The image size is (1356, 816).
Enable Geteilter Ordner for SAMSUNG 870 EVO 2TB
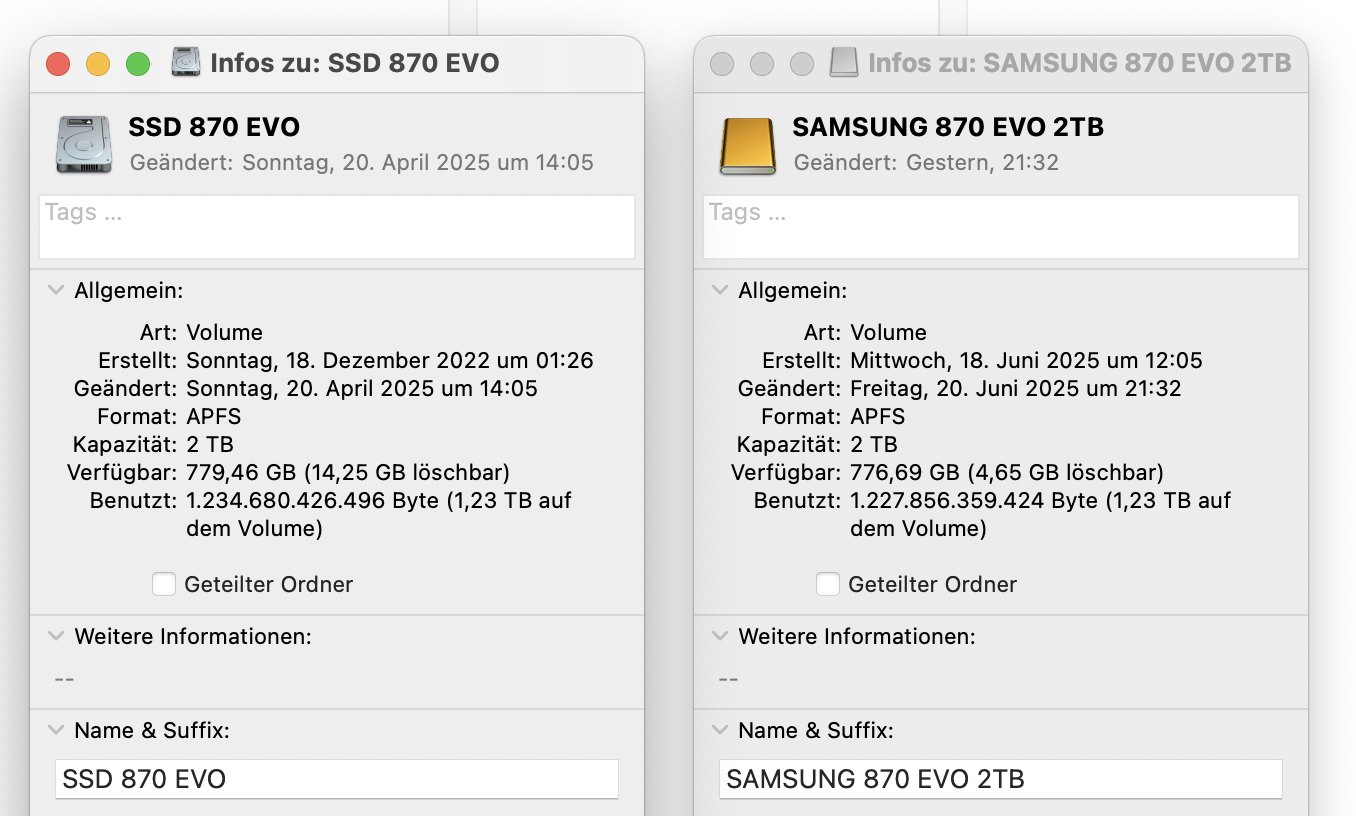828,584
